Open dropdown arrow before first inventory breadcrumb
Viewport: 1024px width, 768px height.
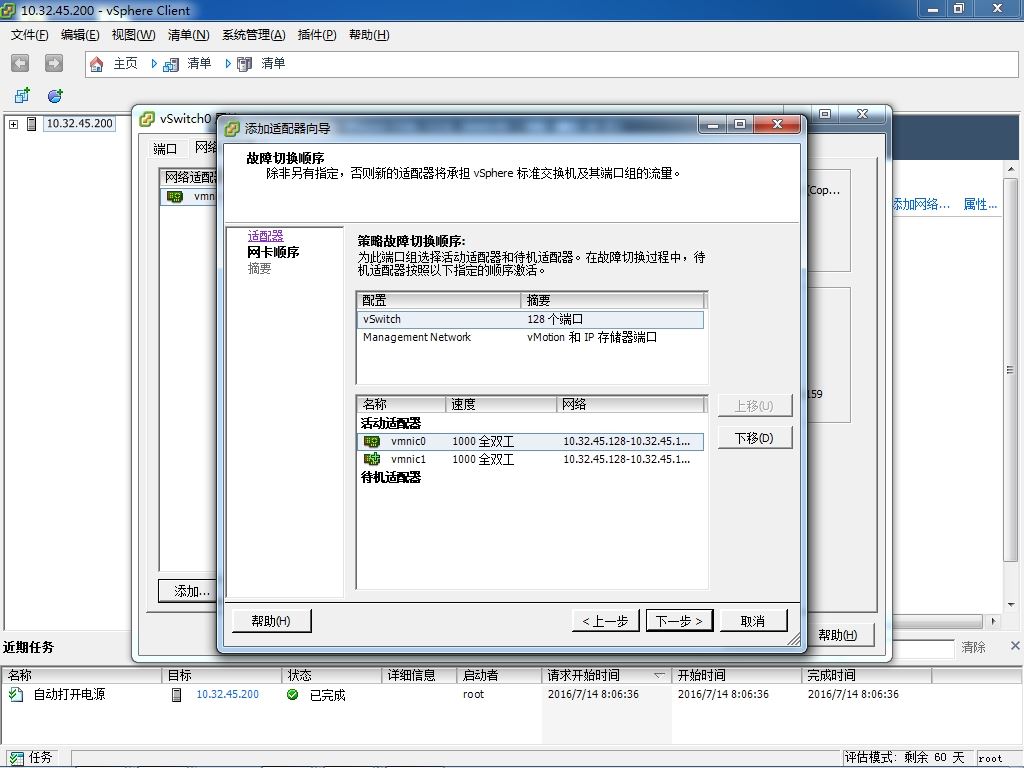pyautogui.click(x=154, y=63)
